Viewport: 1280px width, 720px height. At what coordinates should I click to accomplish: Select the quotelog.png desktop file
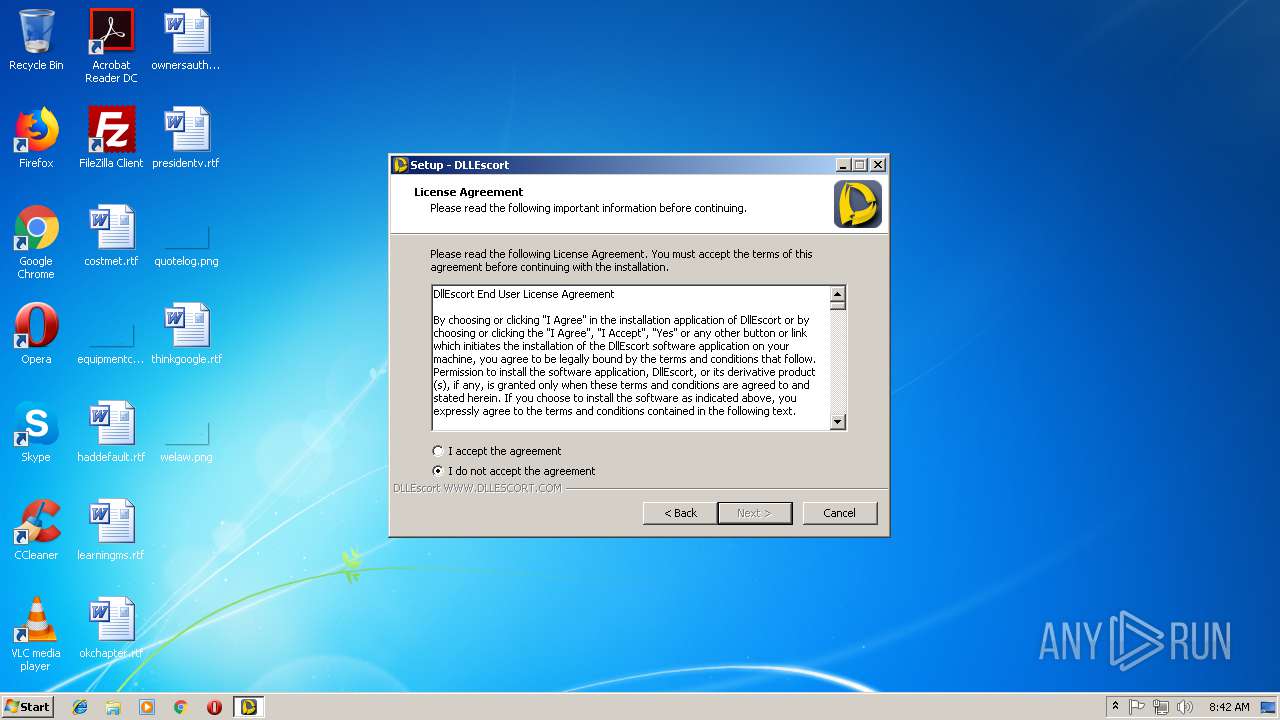pos(186,246)
